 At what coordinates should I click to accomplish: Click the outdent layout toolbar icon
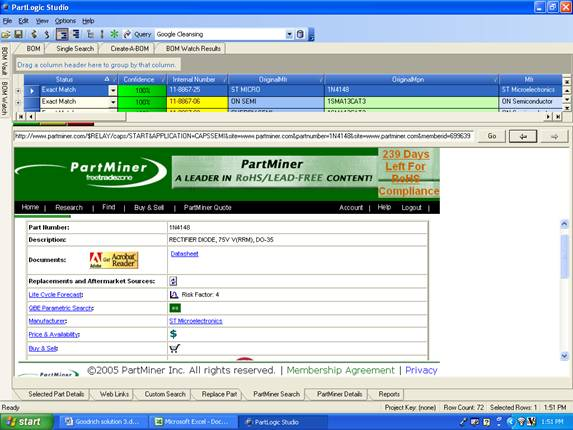[76, 34]
